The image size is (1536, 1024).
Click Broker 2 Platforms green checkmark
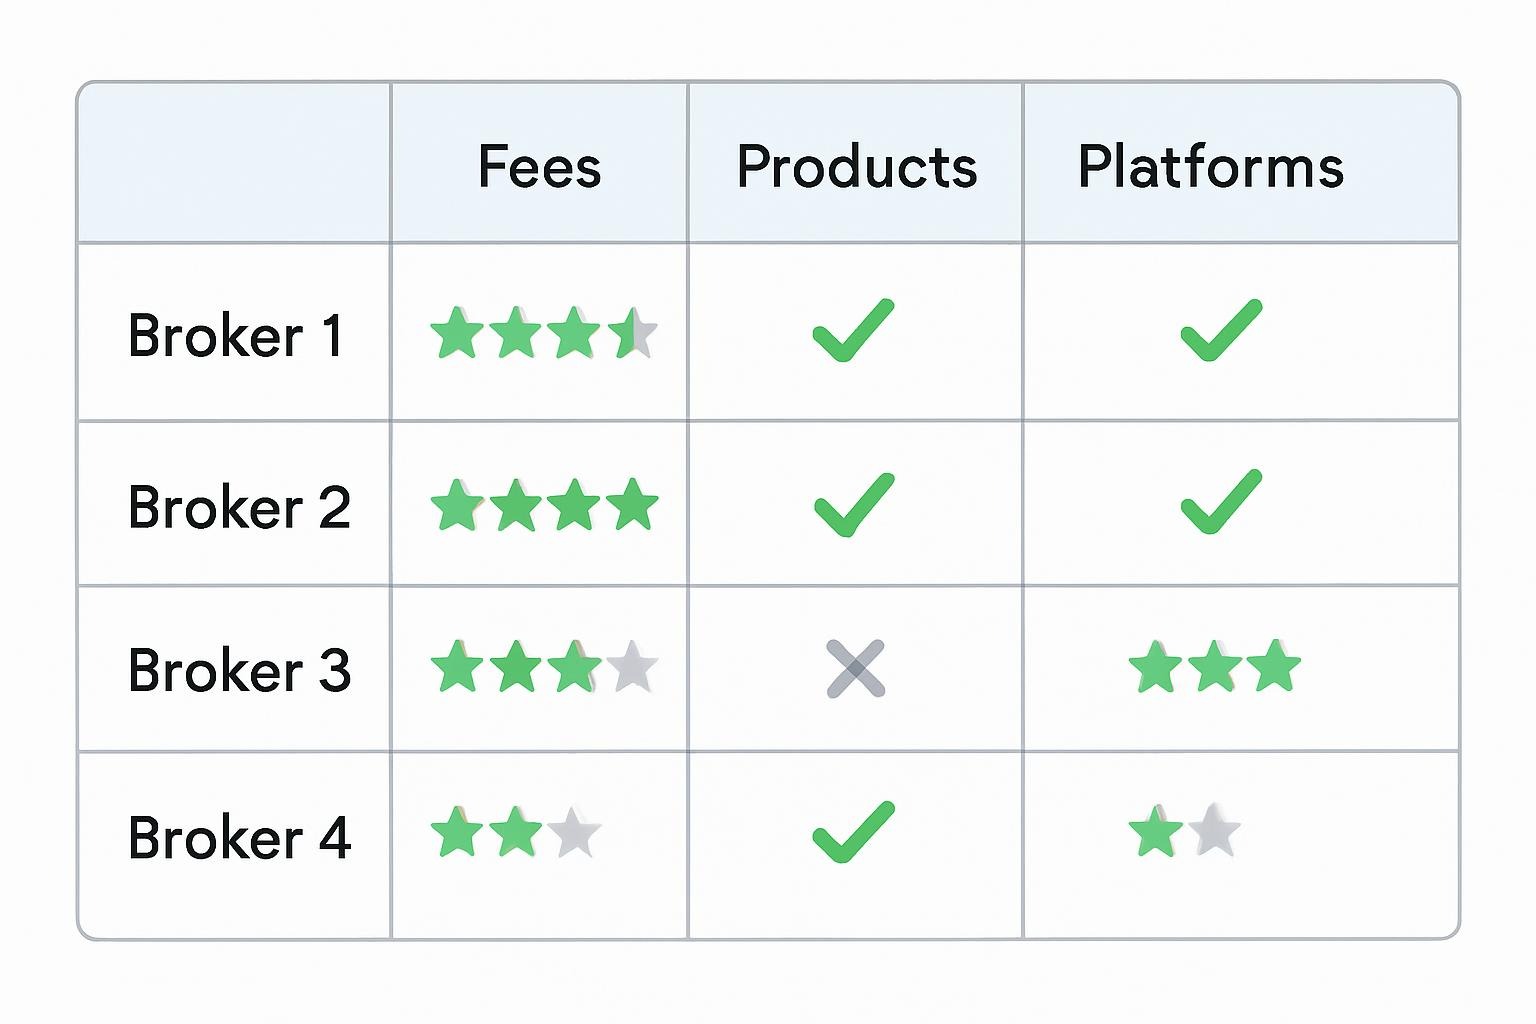pos(1221,501)
